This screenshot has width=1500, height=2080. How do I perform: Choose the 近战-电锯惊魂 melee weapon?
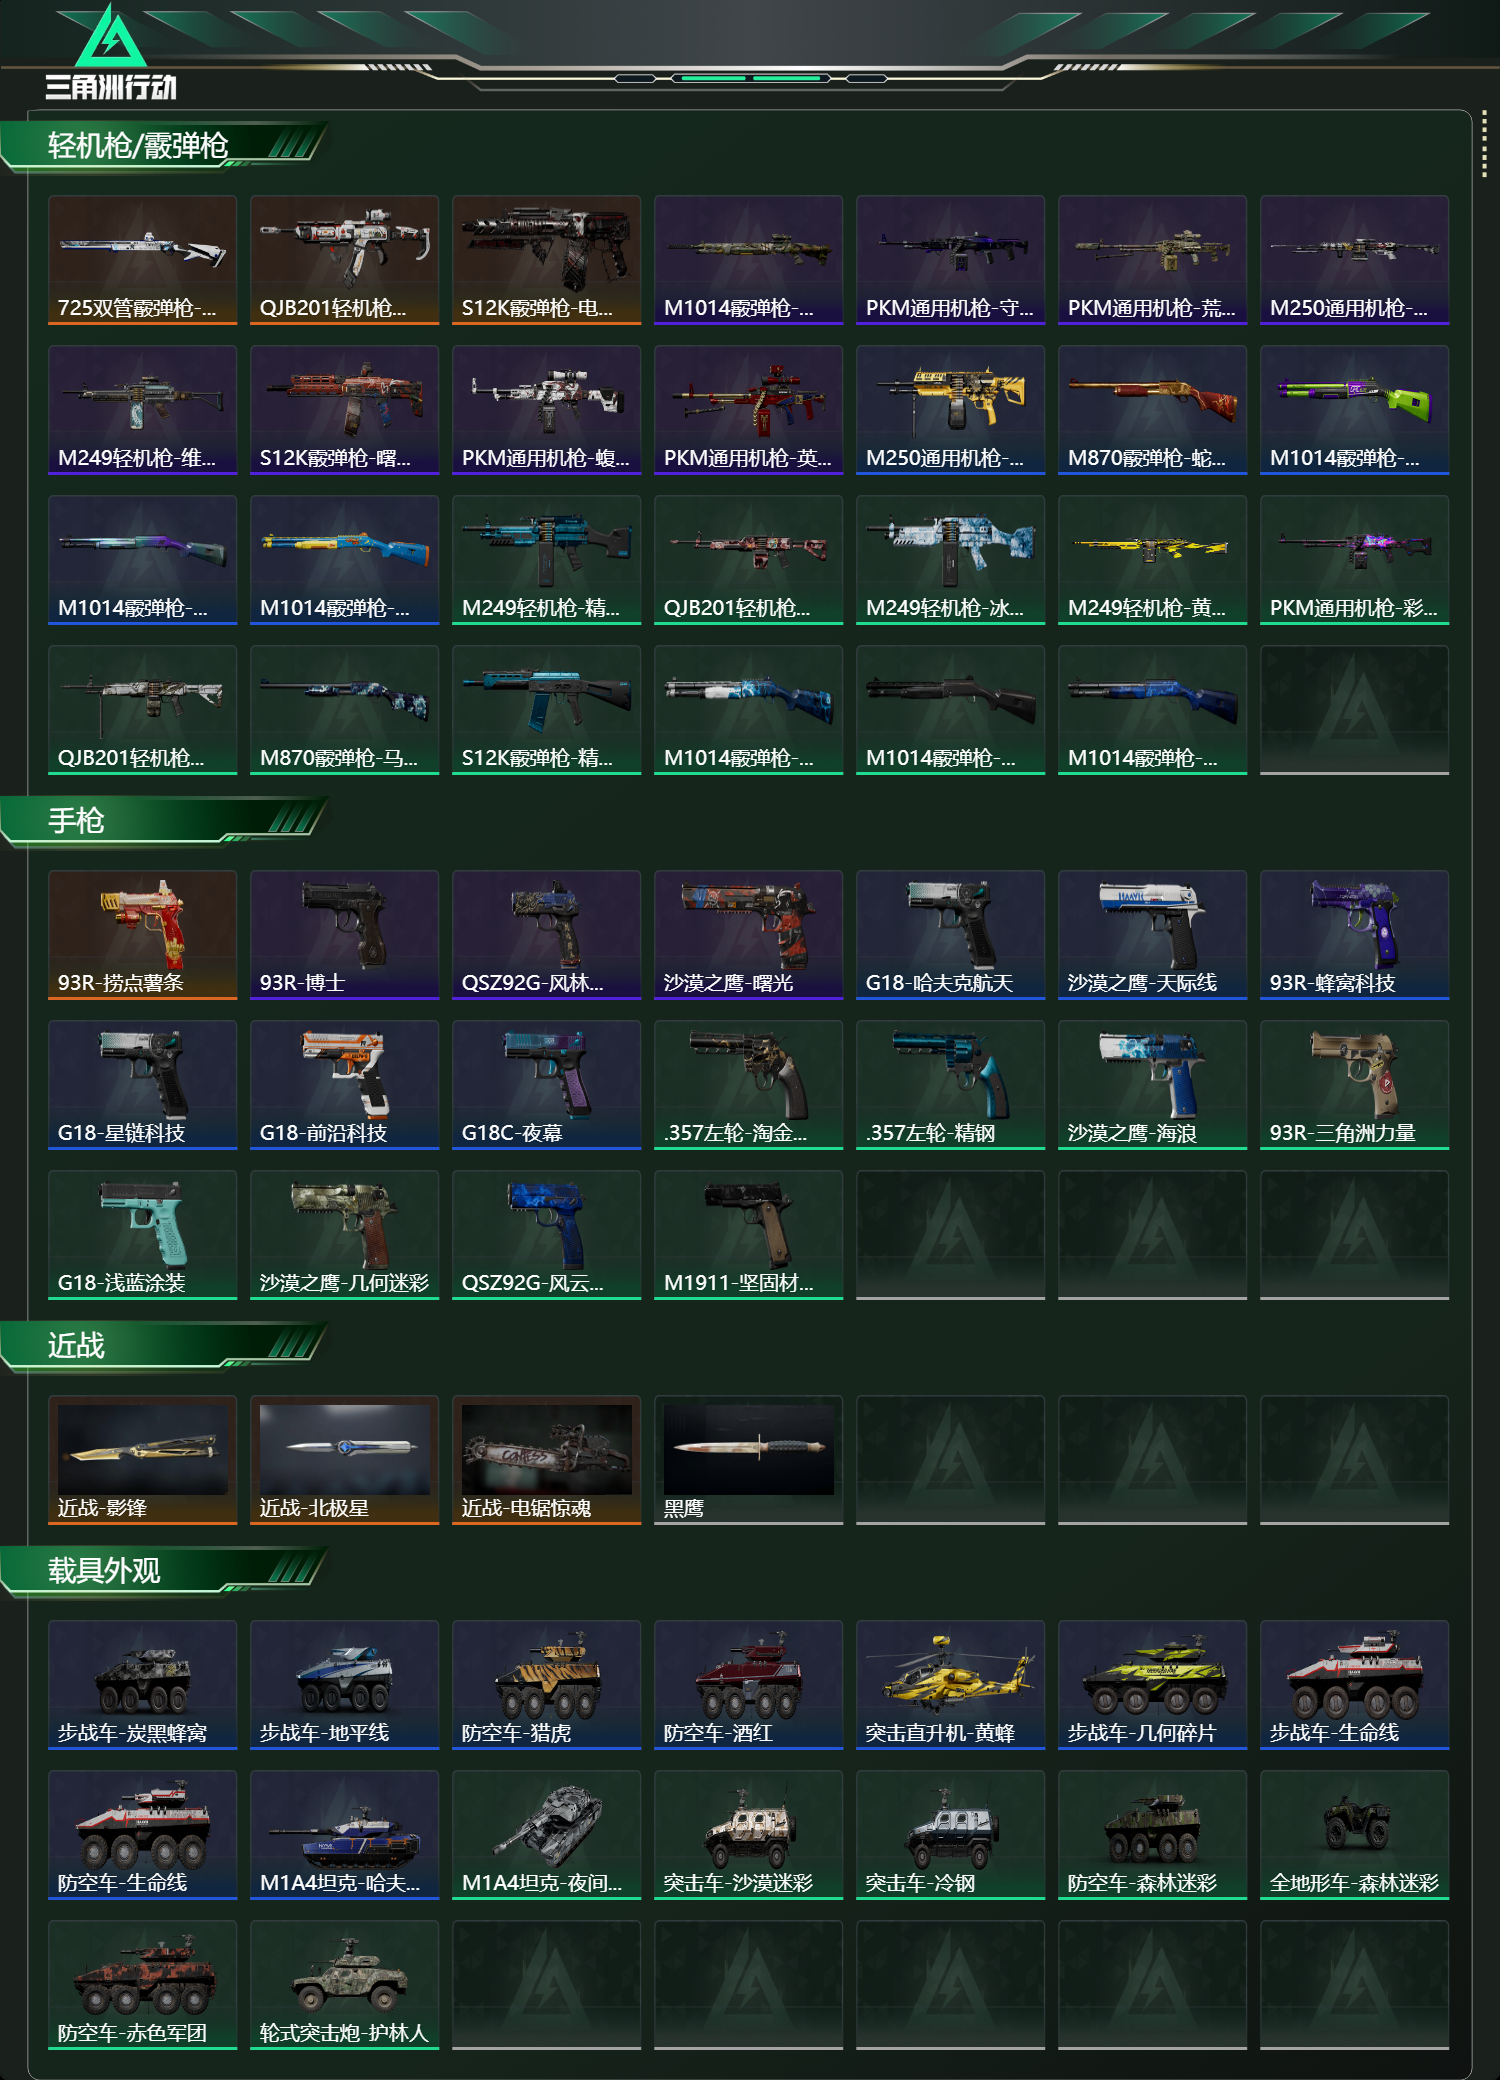(547, 1460)
